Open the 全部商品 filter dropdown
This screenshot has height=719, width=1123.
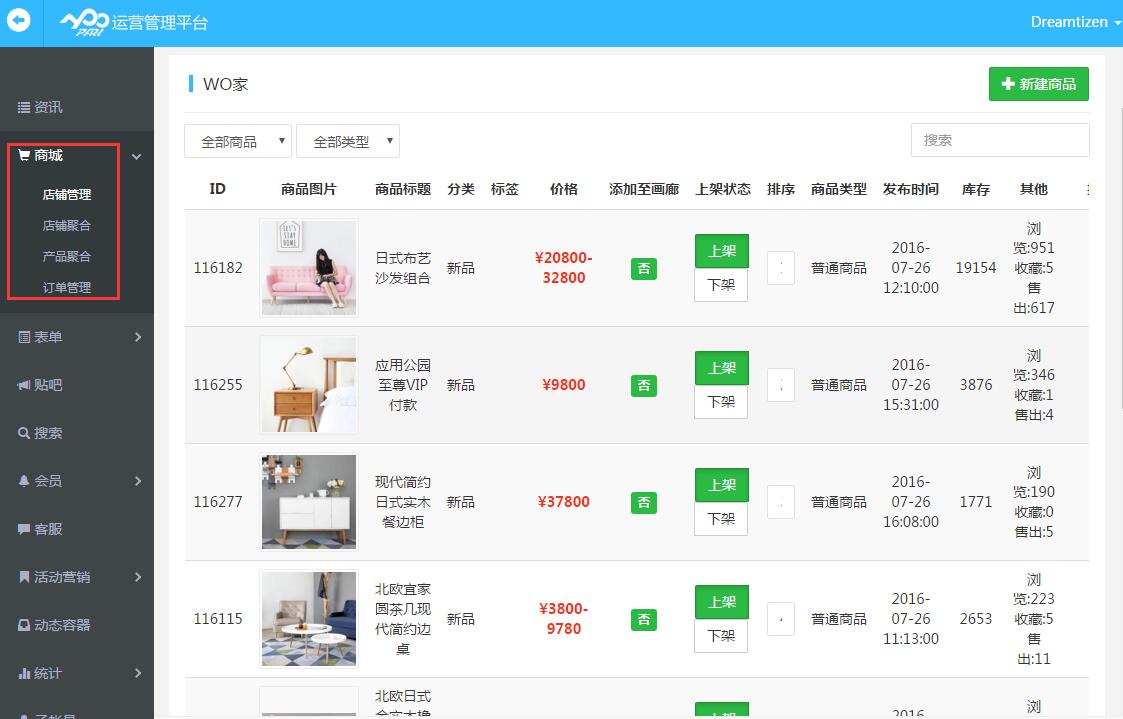(238, 141)
